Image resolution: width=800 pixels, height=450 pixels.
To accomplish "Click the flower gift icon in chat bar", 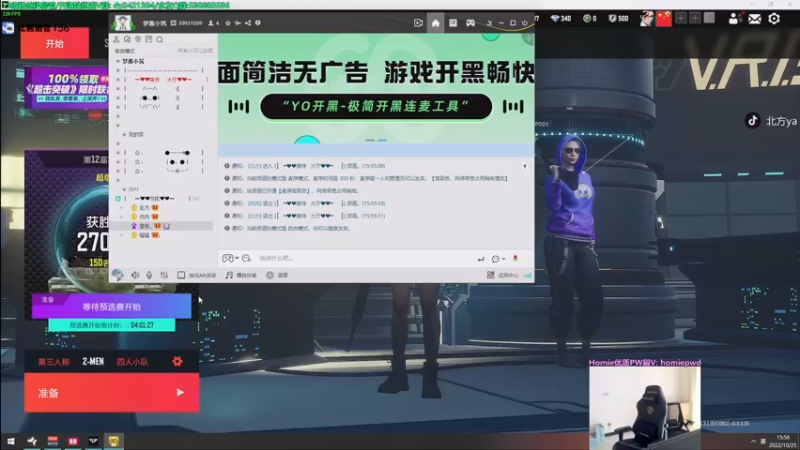I will point(515,258).
